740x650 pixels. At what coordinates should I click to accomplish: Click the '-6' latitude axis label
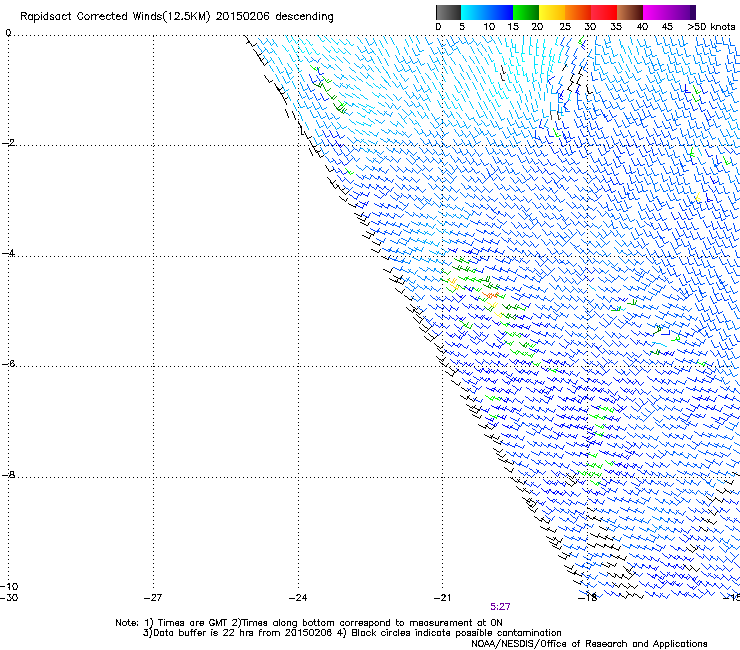click(8, 363)
